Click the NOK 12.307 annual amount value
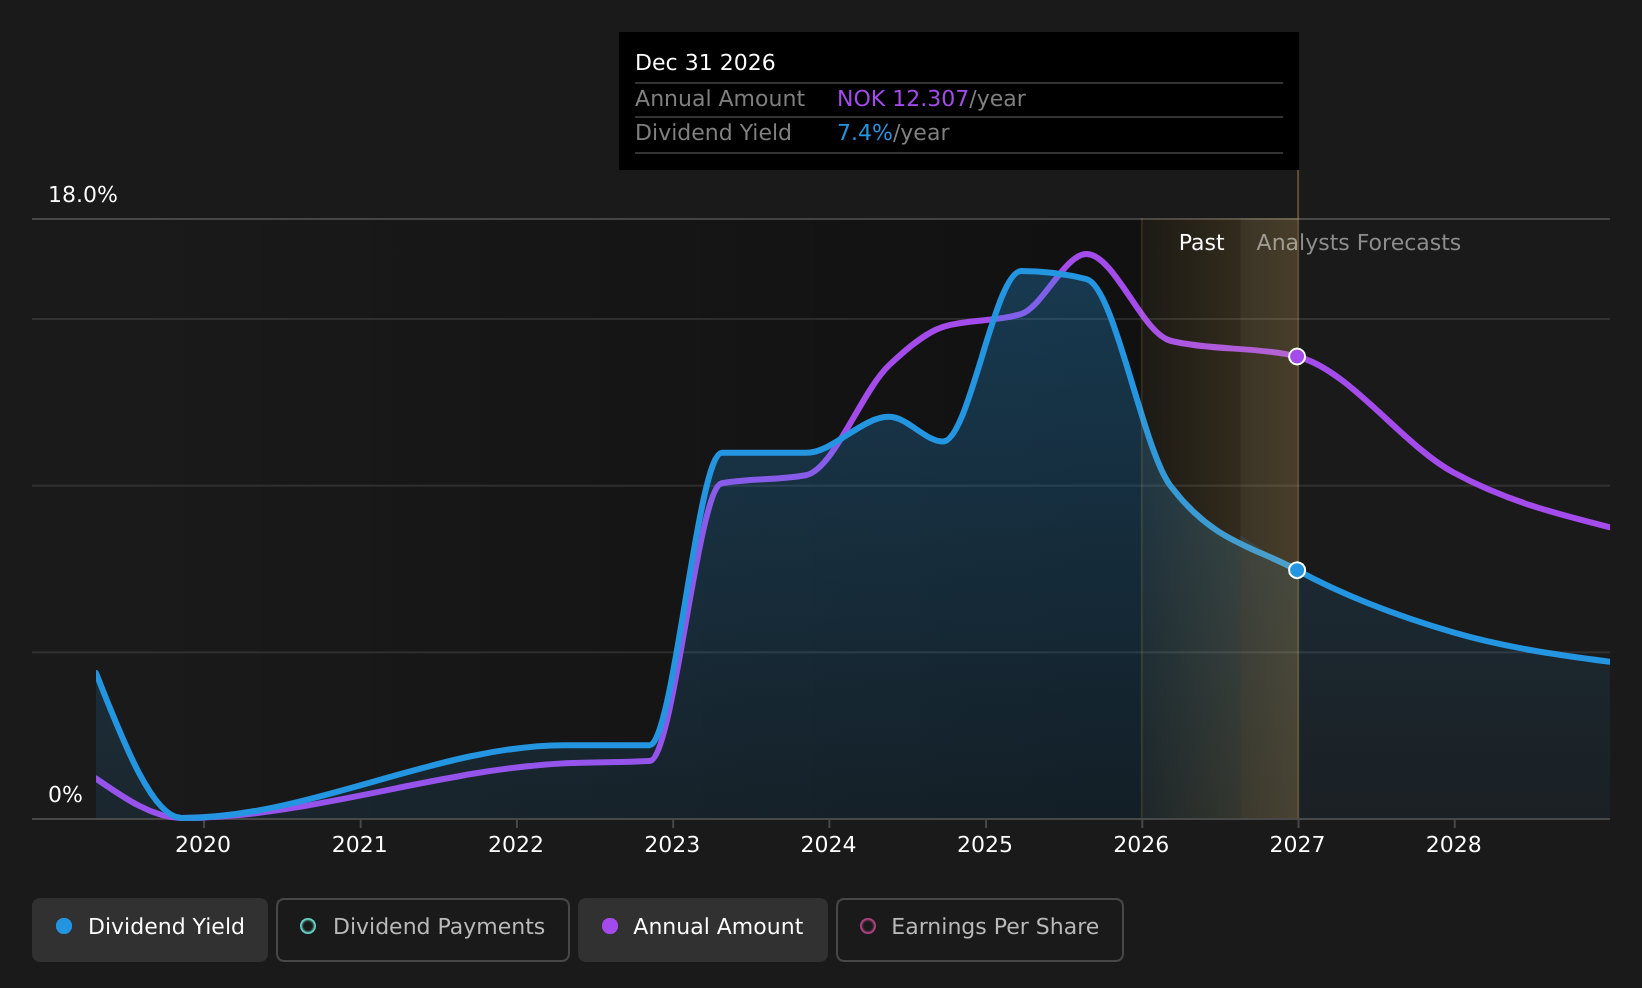The height and width of the screenshot is (988, 1642). click(x=903, y=99)
